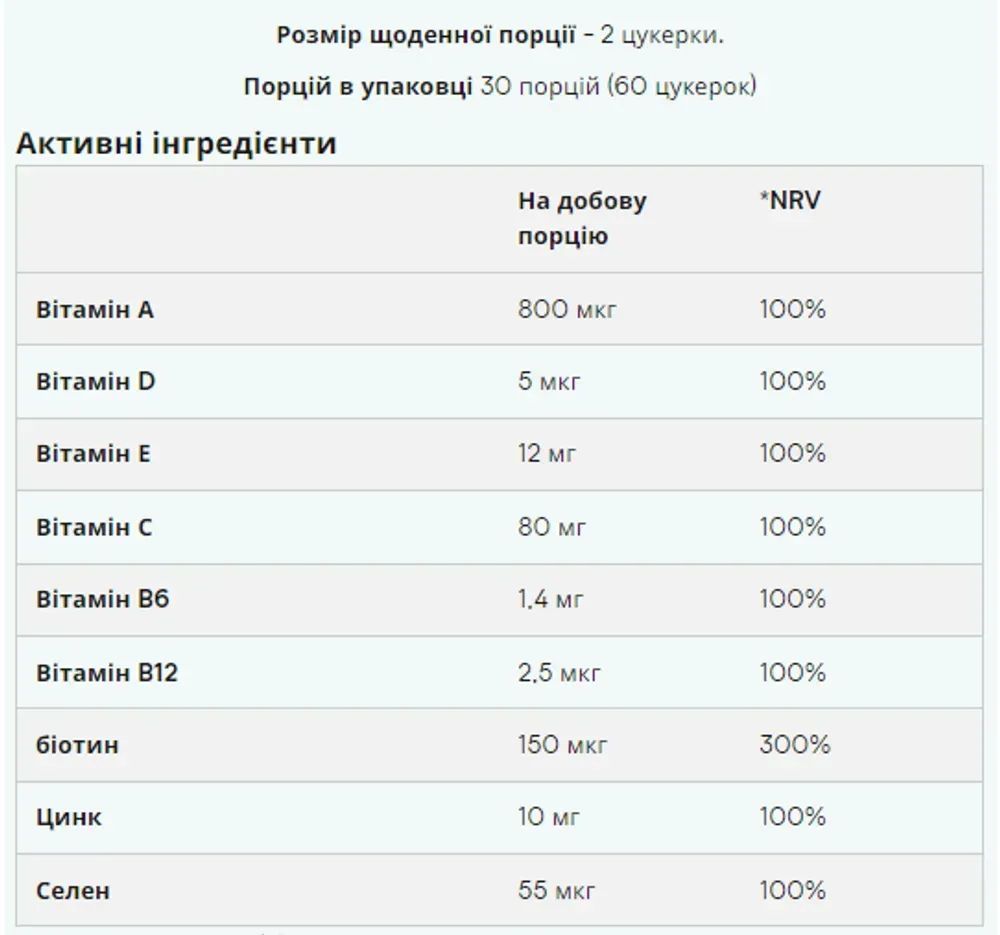
Task: Select the 'Порцій в упаковці' text
Action: coord(358,86)
